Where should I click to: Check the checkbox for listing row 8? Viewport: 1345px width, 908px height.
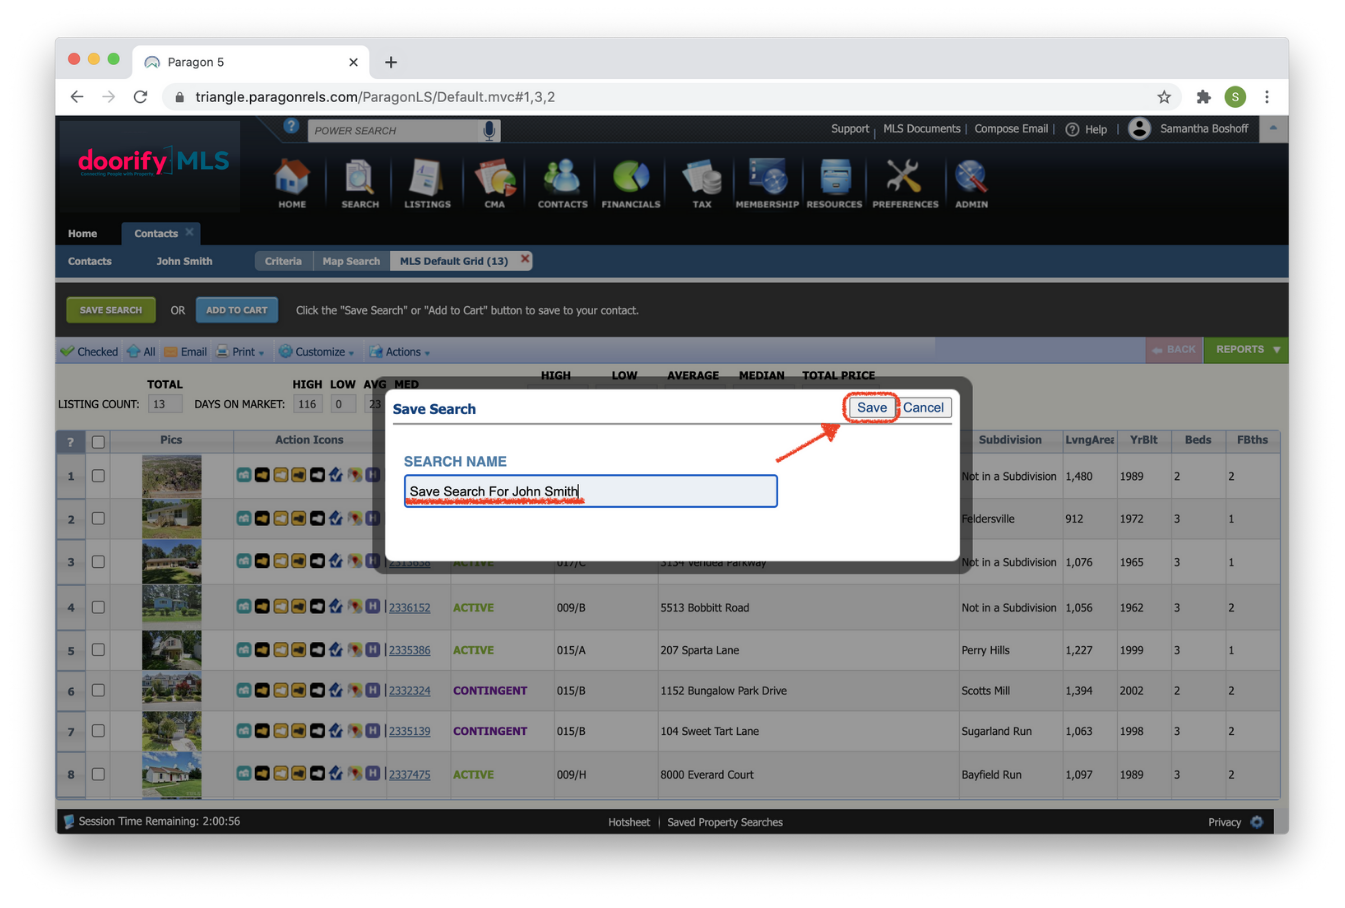(98, 774)
